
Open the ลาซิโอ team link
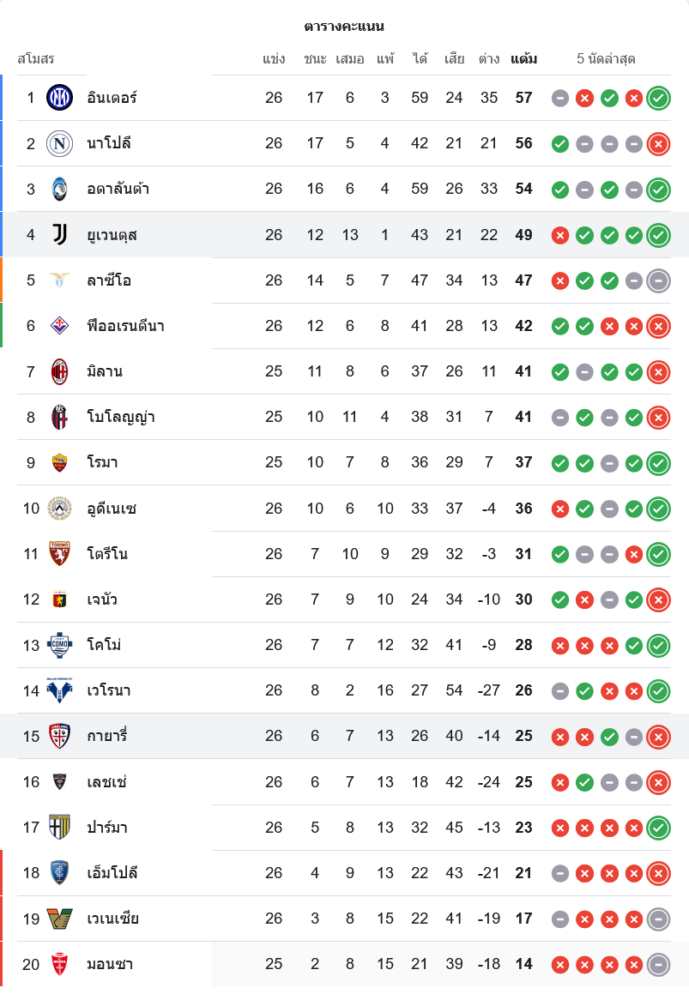coord(108,281)
